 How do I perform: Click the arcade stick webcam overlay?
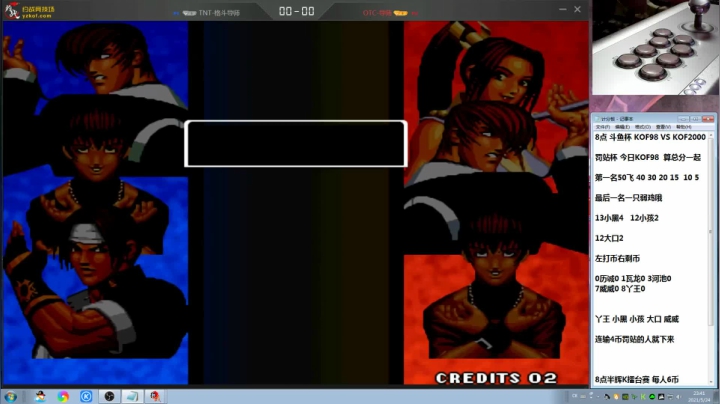655,47
